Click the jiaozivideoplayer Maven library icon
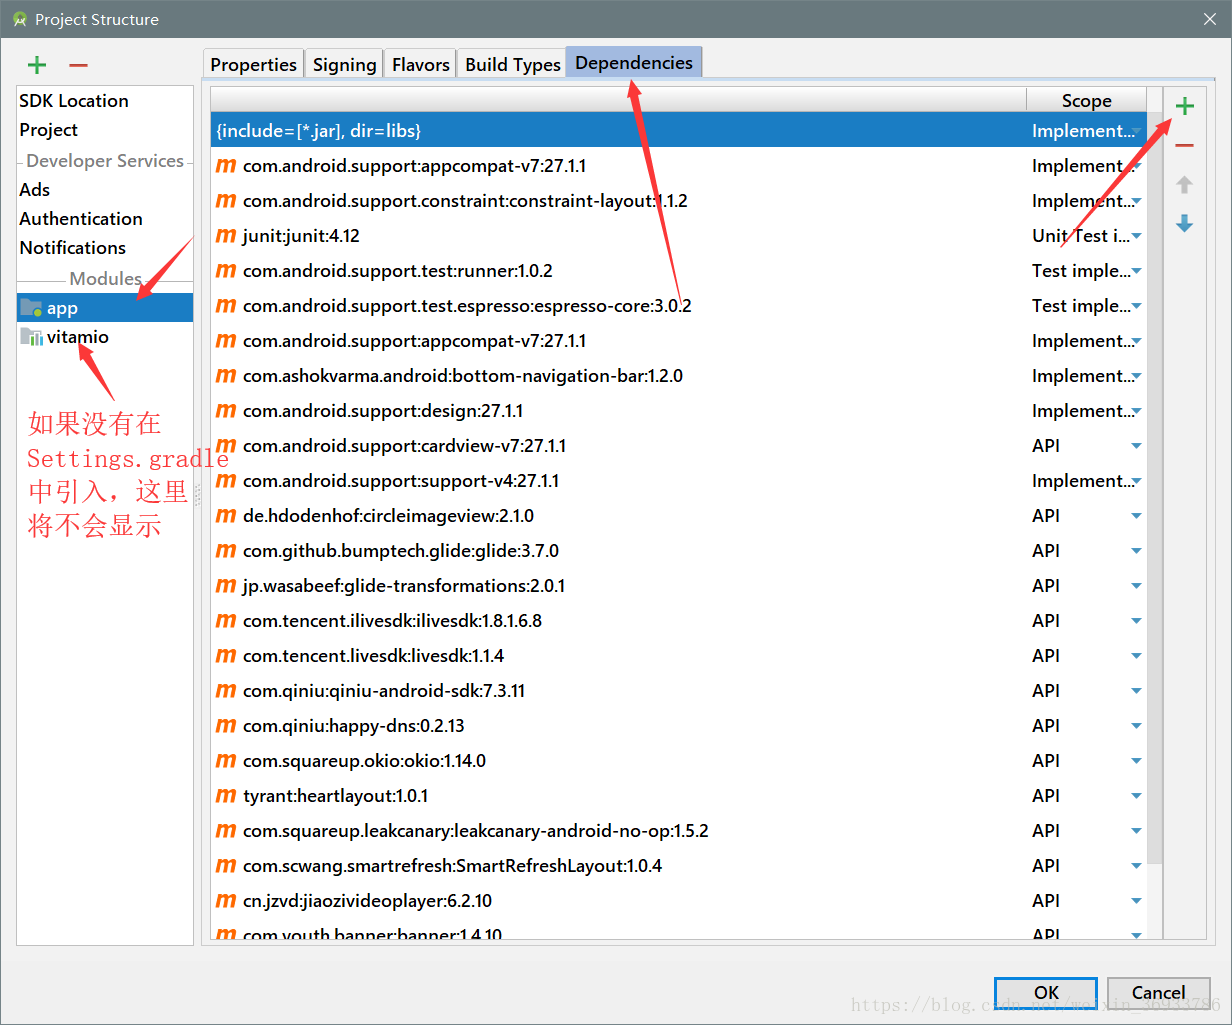 (226, 901)
